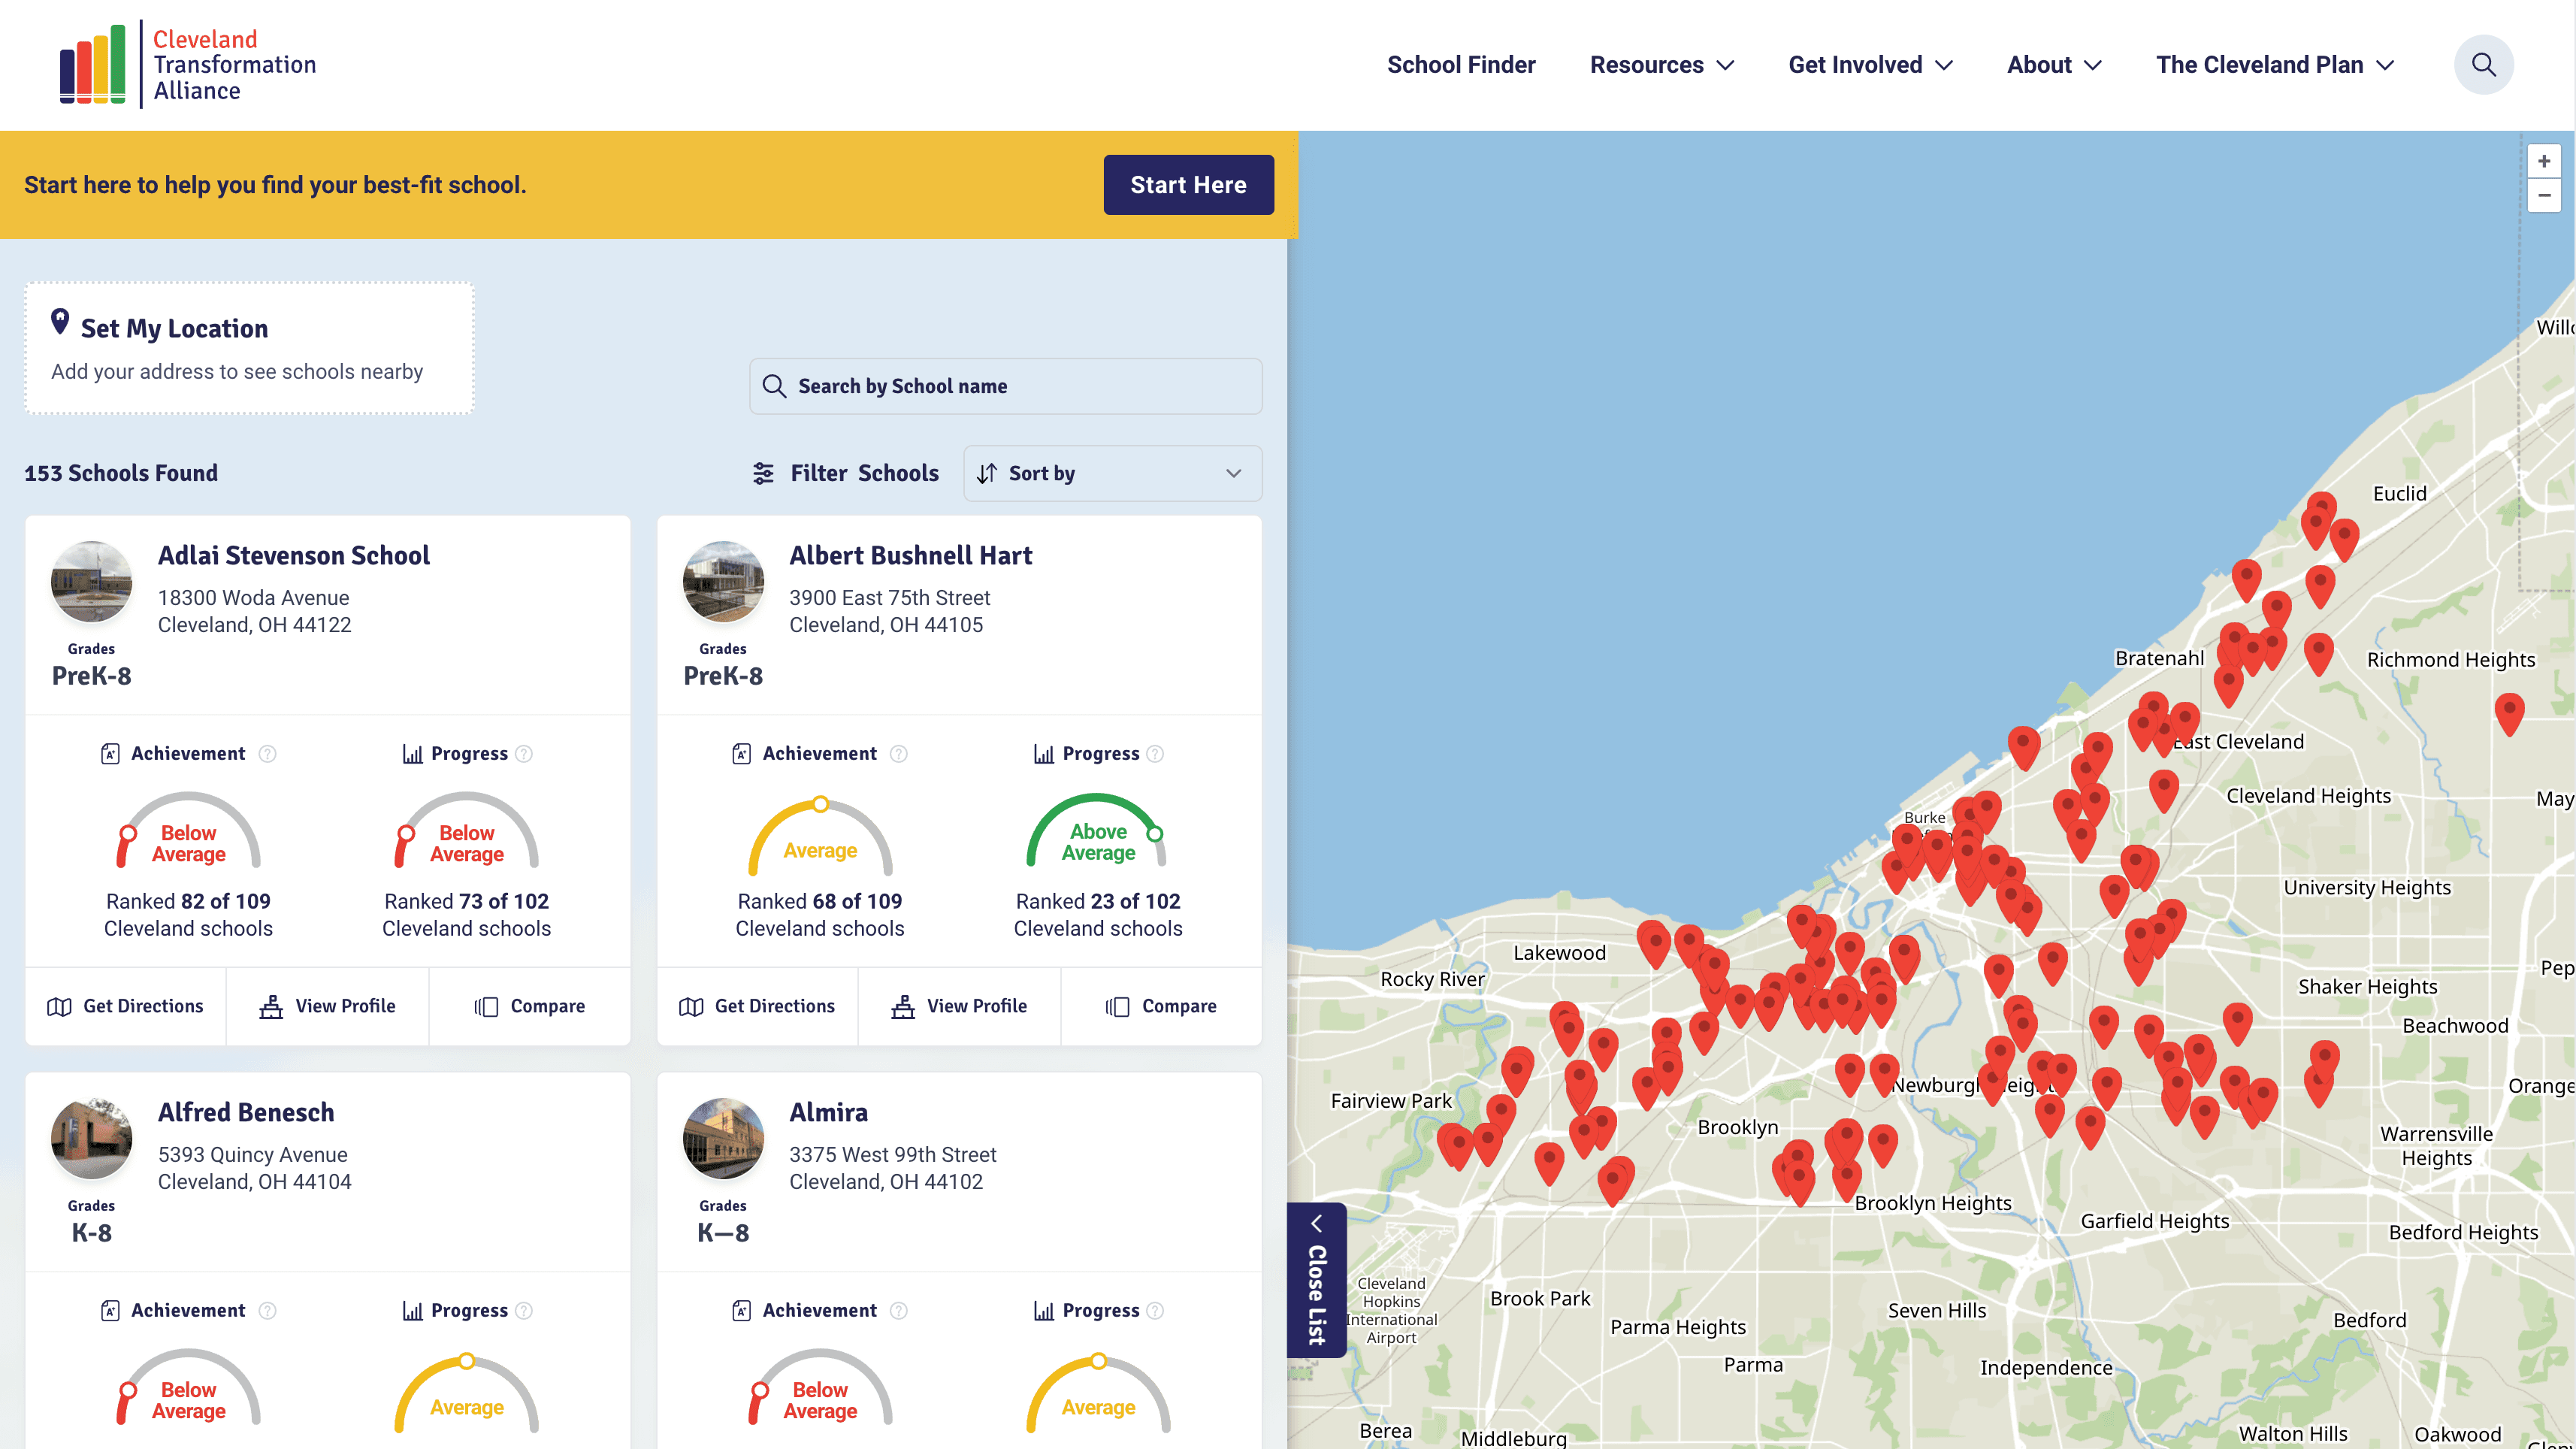Click Achievement help icon for Adlai Stevenson

pyautogui.click(x=267, y=754)
